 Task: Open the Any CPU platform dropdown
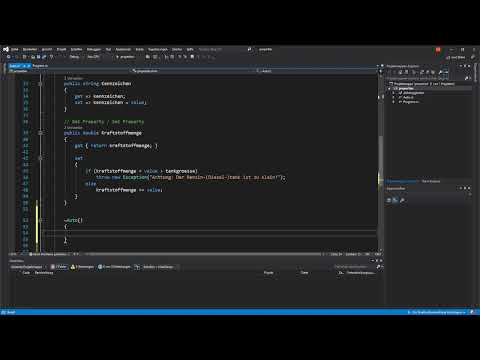point(95,57)
